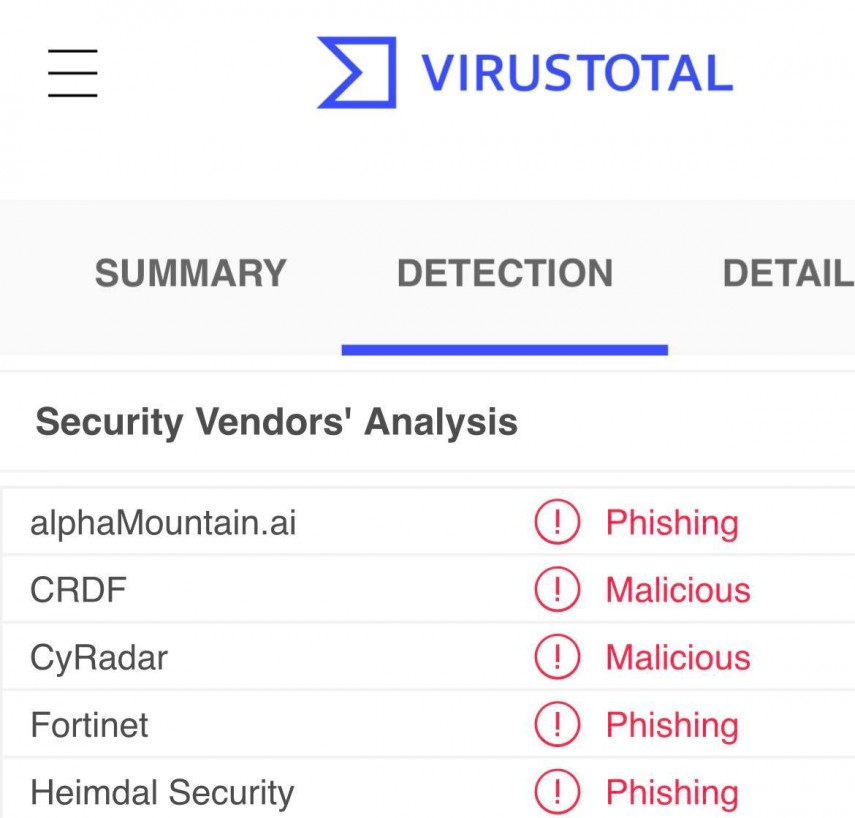Screen dimensions: 855x818
Task: Select the CyRadar vendor name
Action: [99, 658]
